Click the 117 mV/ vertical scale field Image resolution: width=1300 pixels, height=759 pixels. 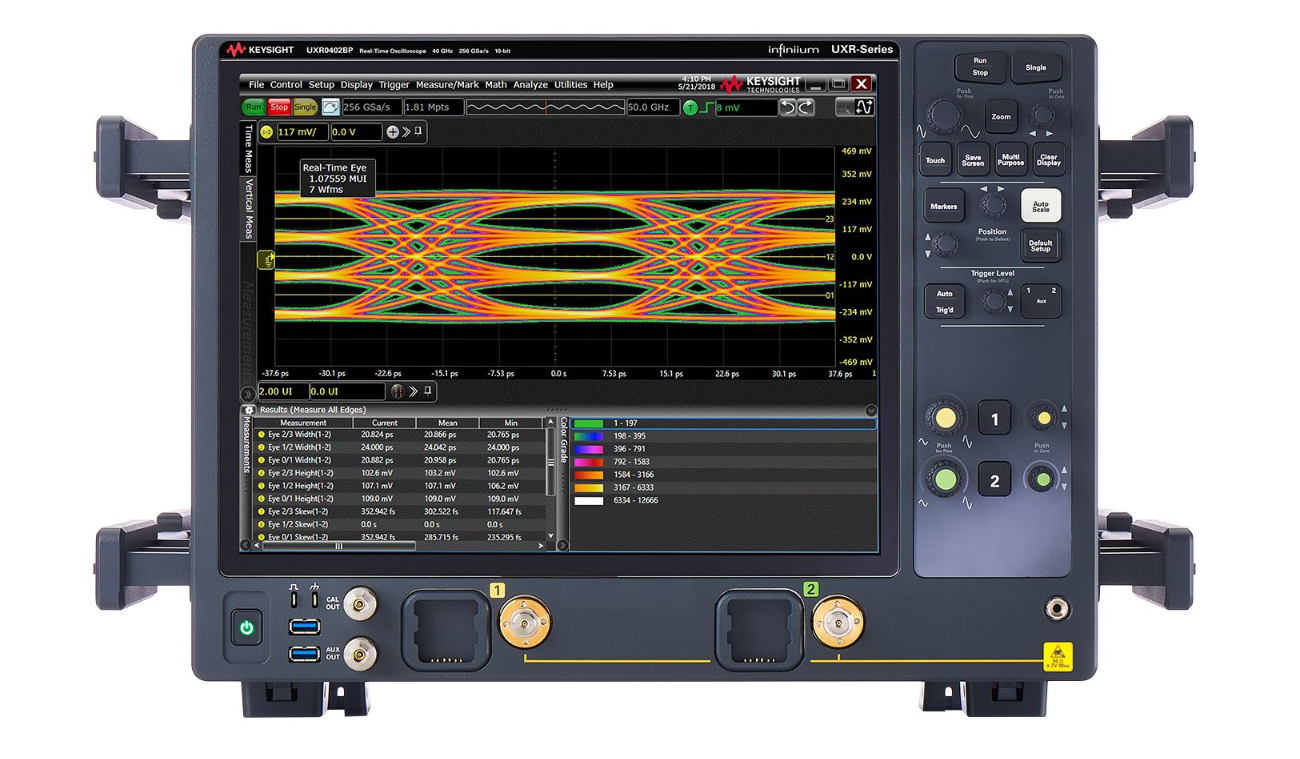(x=302, y=132)
